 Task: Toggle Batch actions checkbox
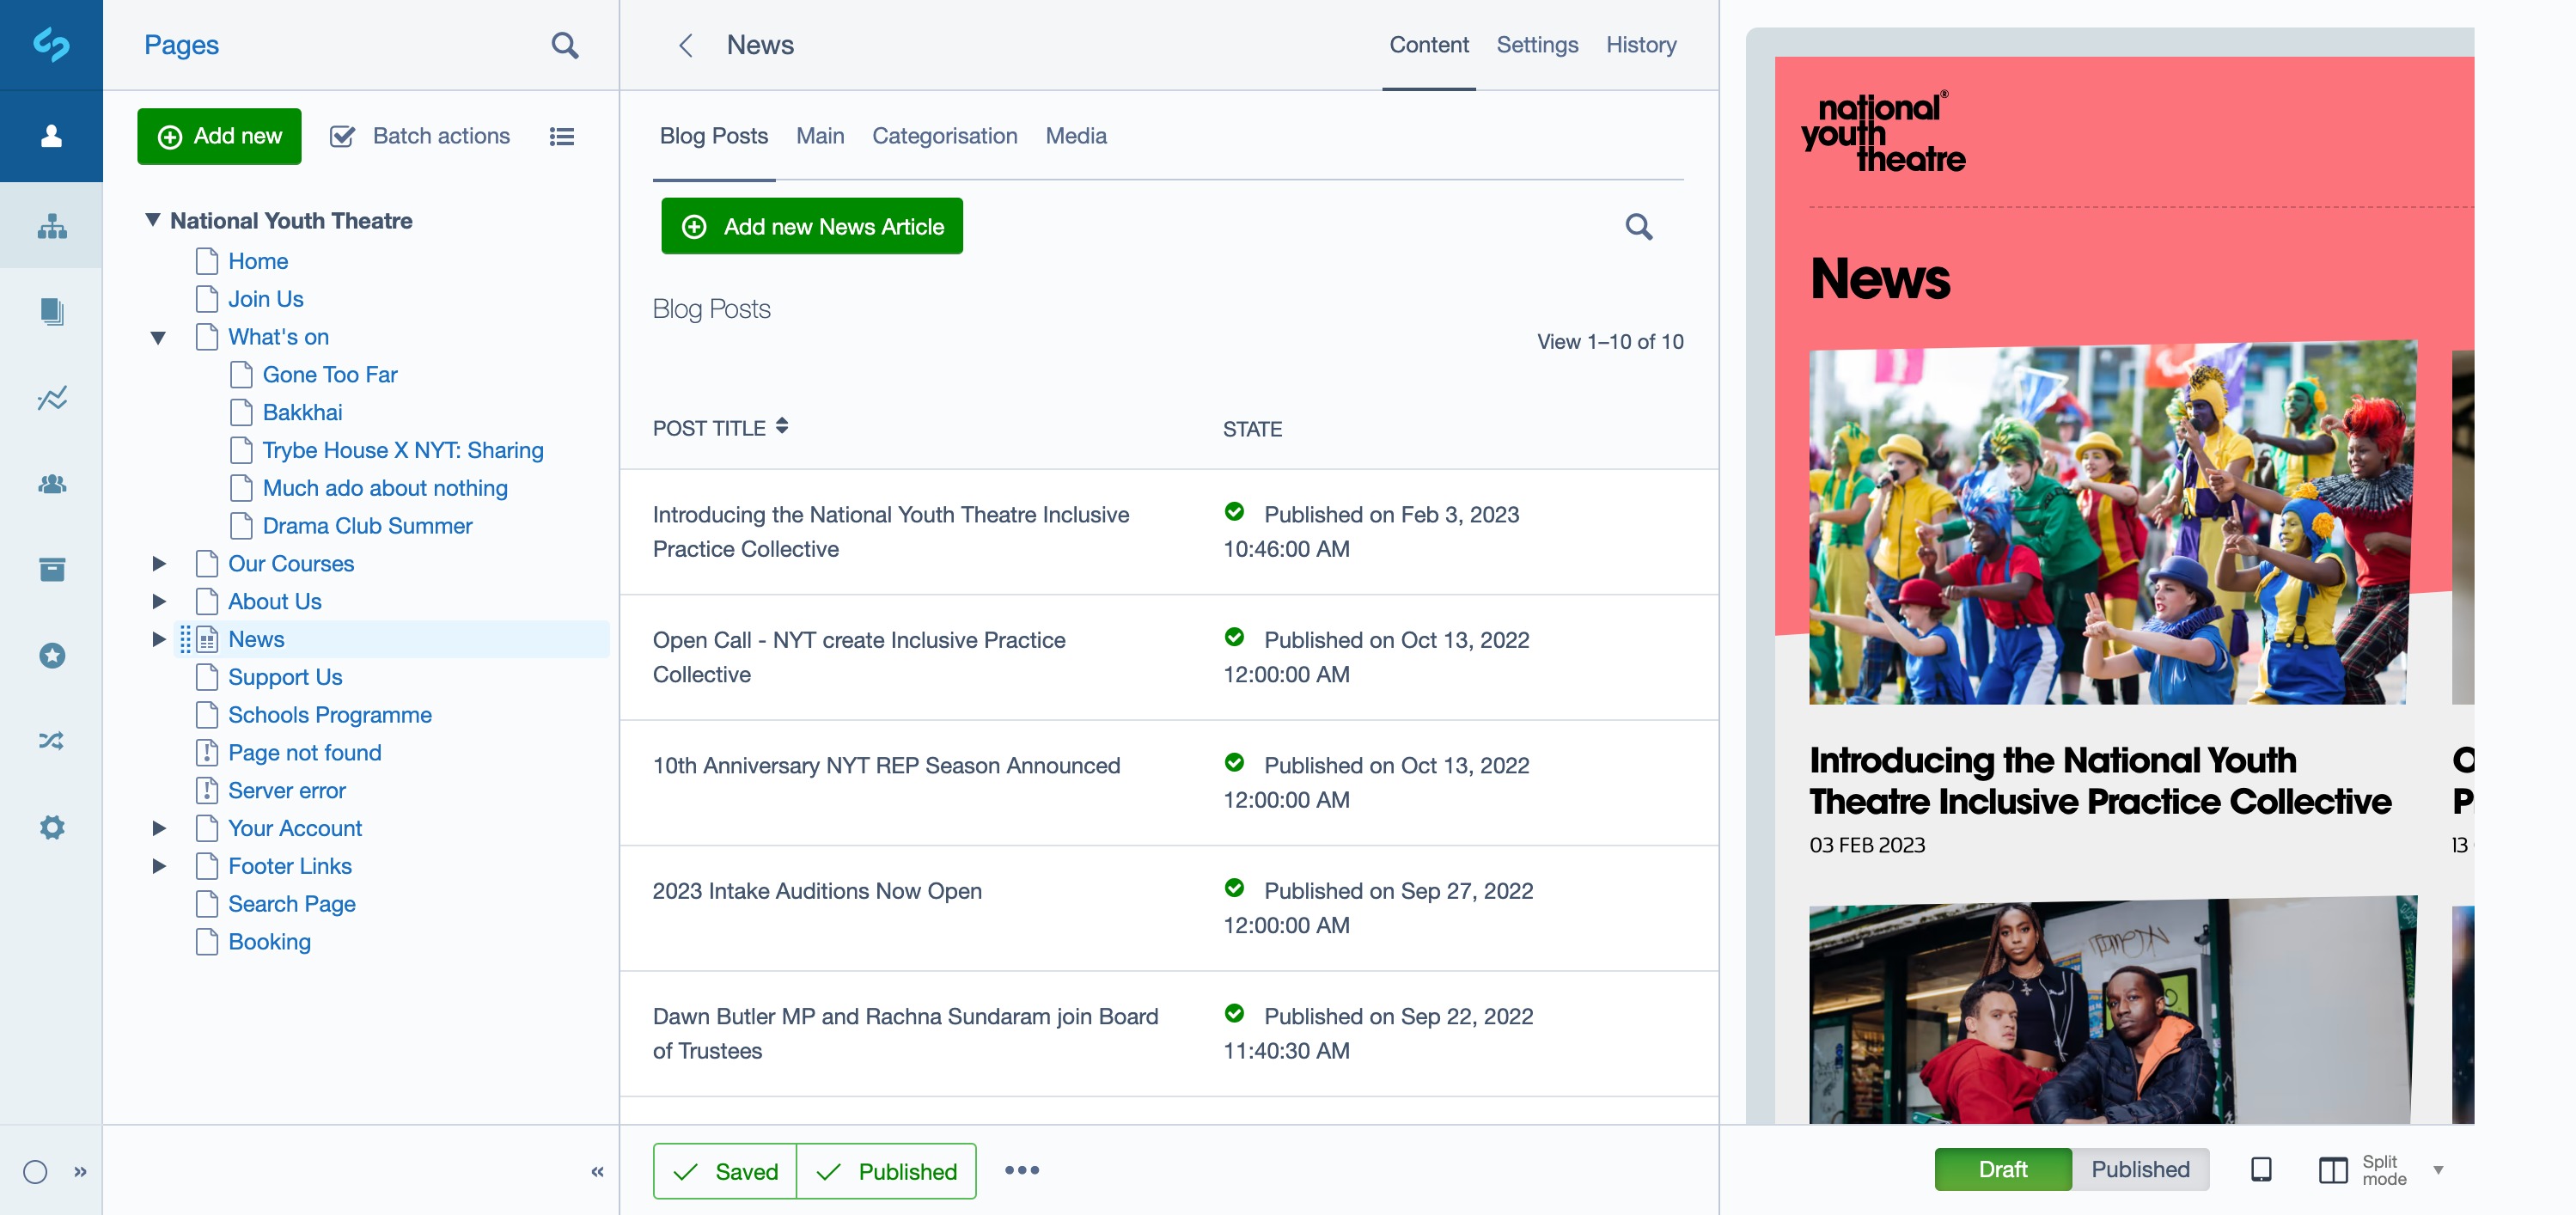pos(343,136)
